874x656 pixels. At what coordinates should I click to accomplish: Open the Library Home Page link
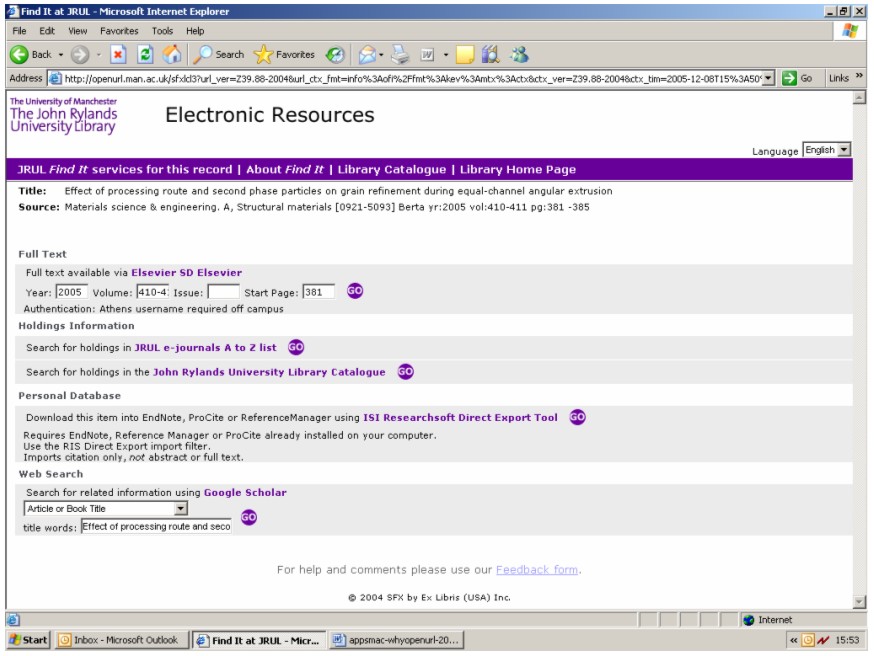tap(518, 169)
